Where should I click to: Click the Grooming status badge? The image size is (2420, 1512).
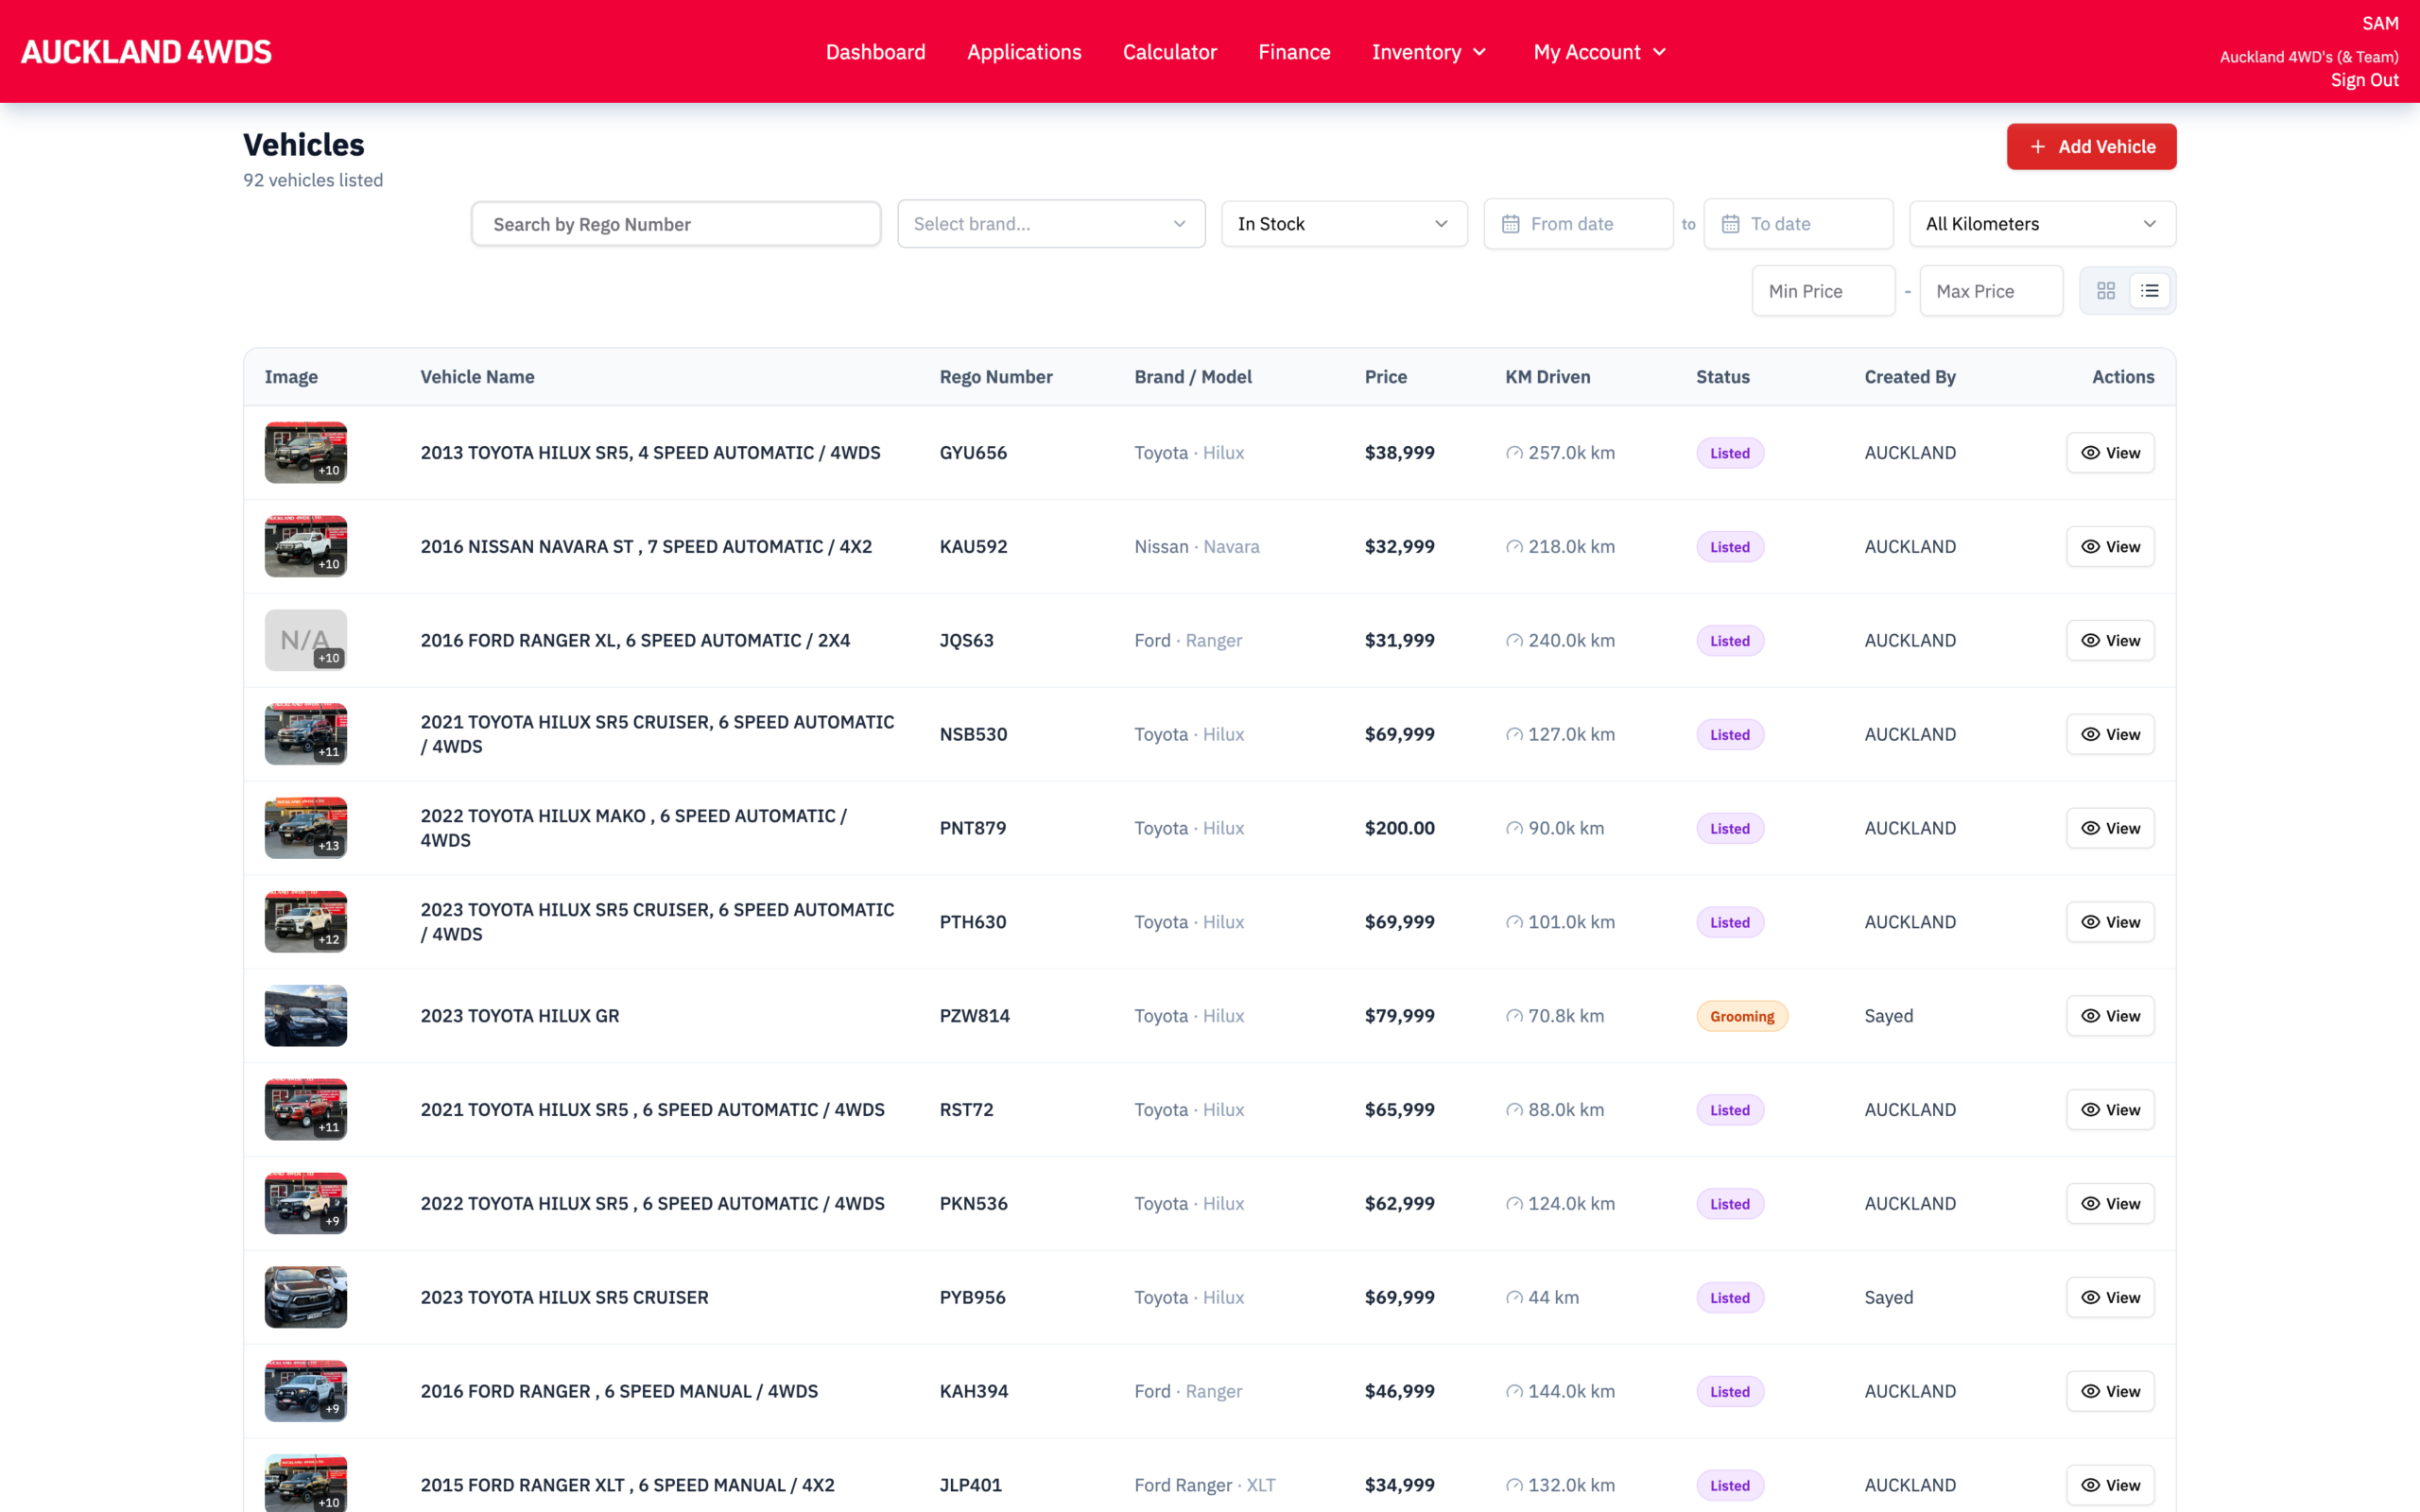click(x=1741, y=1017)
